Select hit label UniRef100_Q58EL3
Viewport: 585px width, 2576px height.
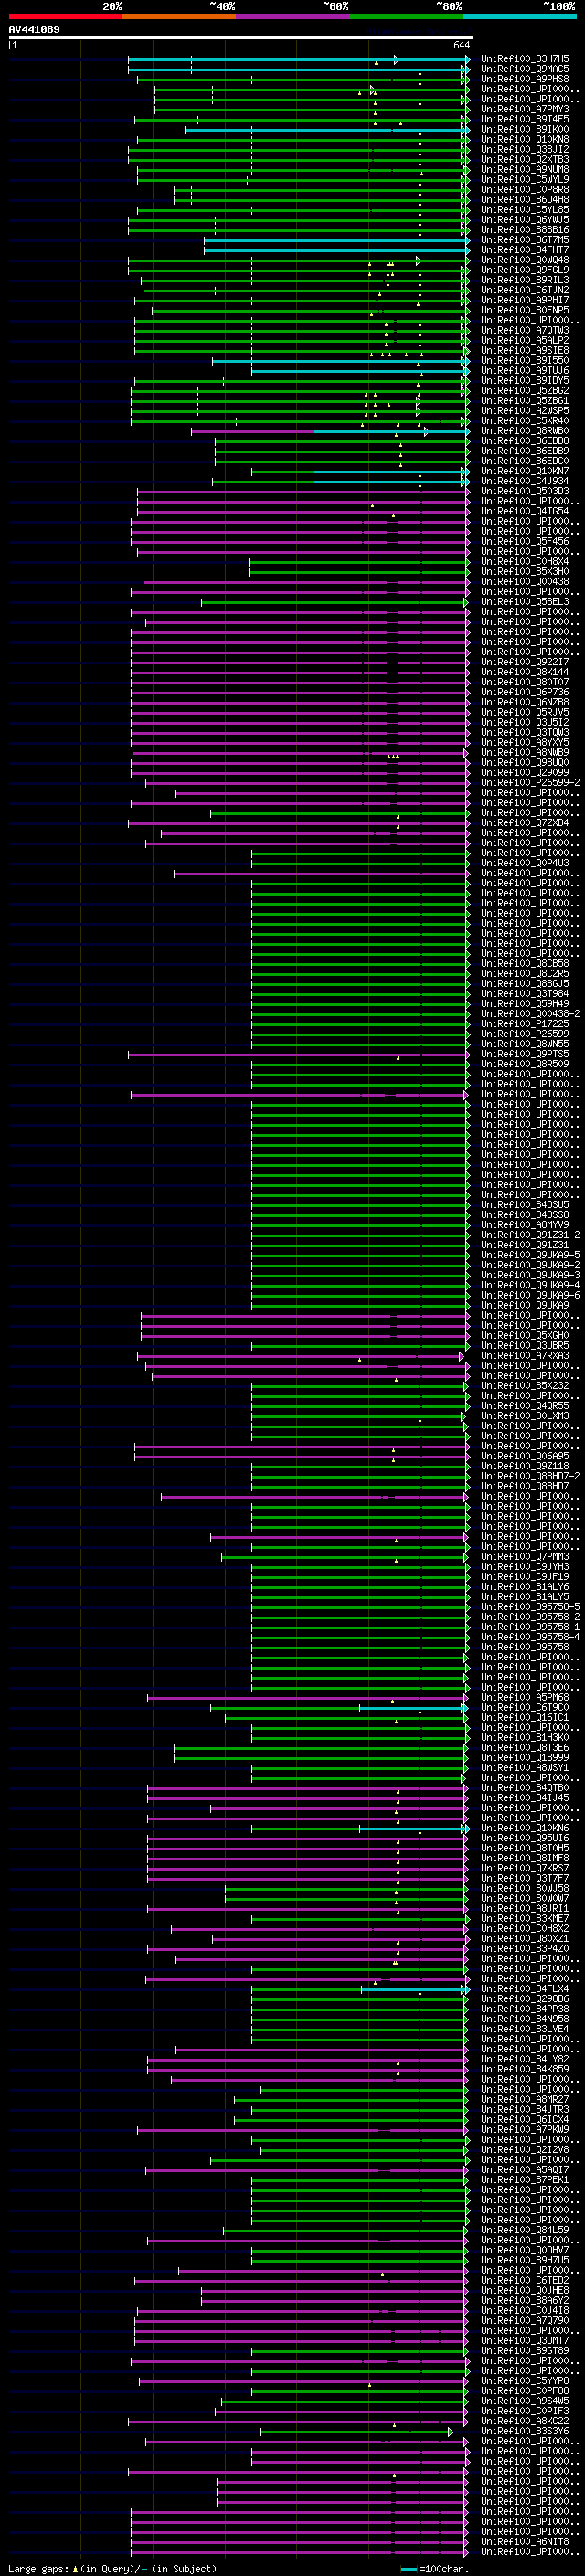(525, 602)
